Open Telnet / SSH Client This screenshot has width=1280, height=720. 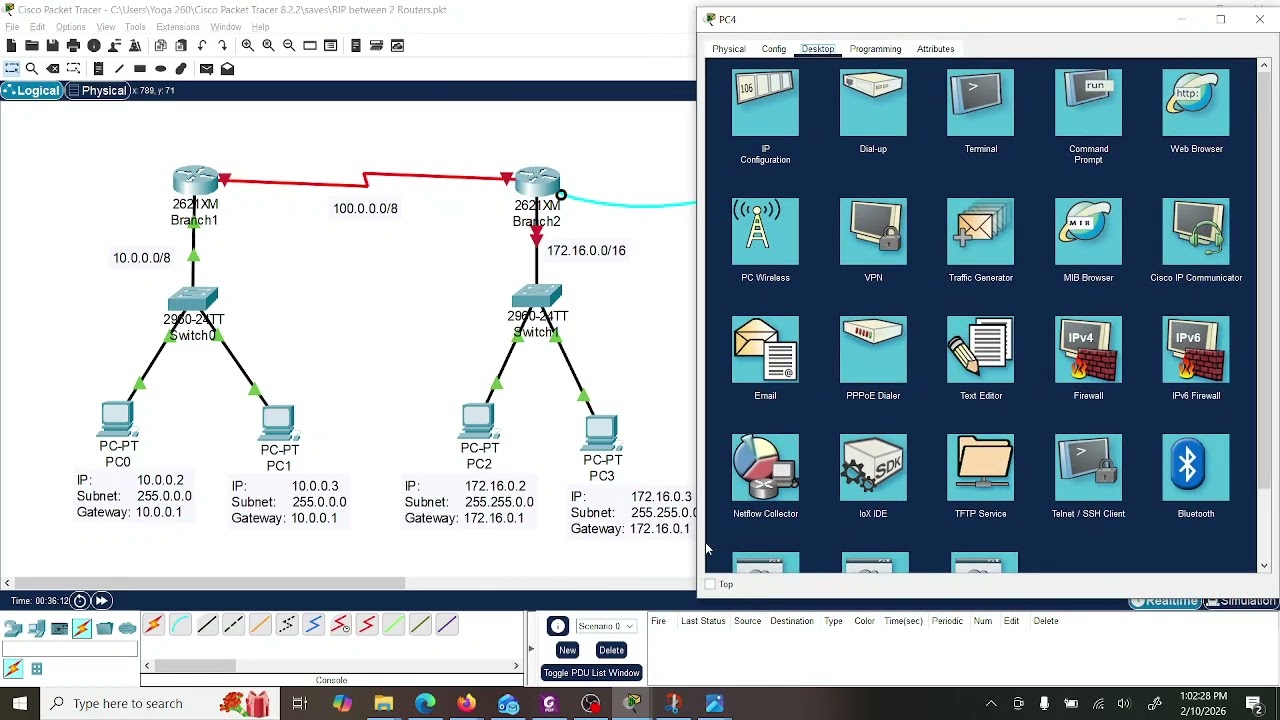coord(1088,467)
